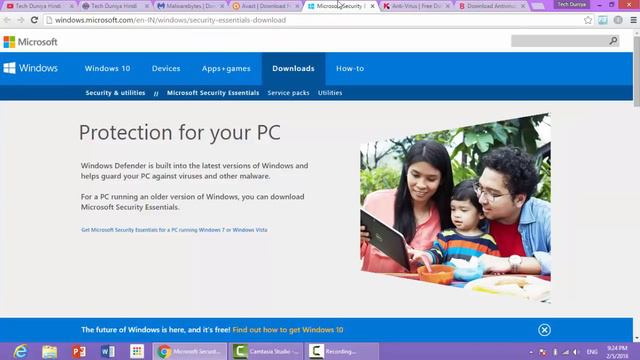The image size is (640, 360).
Task: Open the Windows 10 nav item
Action: [107, 69]
